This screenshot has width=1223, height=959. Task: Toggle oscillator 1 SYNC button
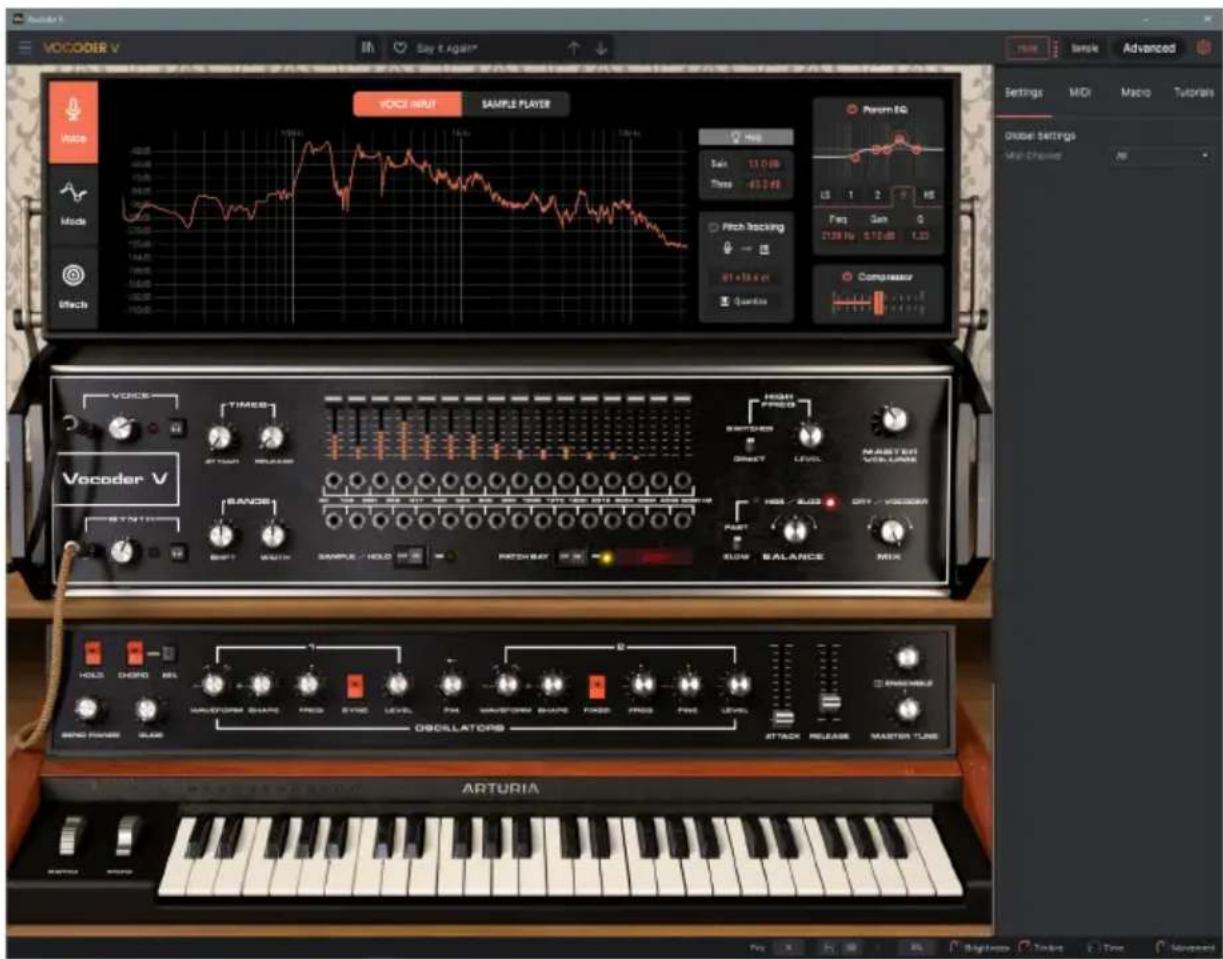(x=354, y=685)
